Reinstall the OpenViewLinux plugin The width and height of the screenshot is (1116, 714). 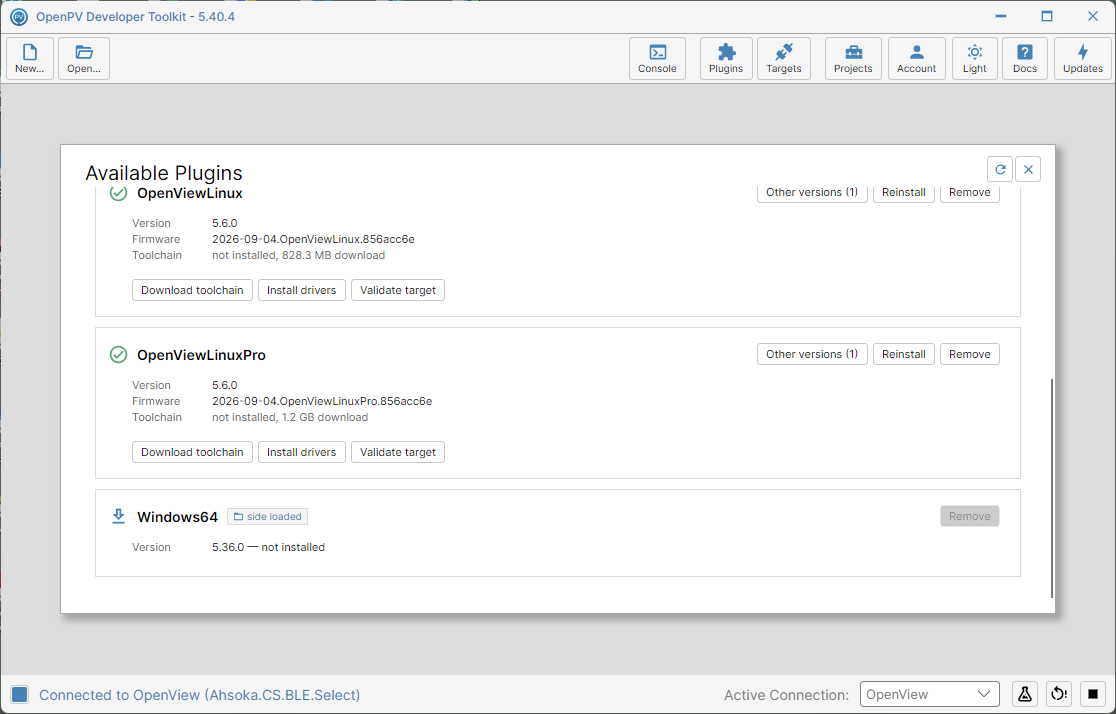[x=904, y=193]
